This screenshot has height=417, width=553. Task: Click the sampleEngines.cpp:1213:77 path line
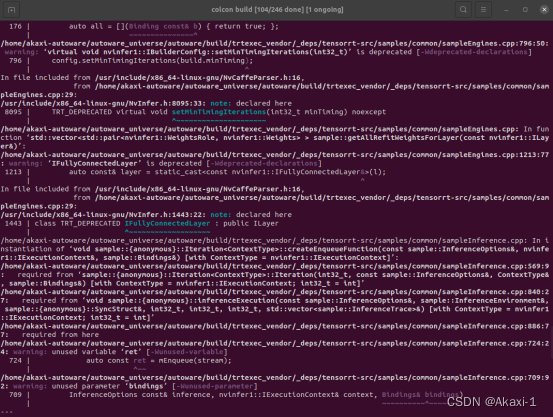pyautogui.click(x=275, y=155)
